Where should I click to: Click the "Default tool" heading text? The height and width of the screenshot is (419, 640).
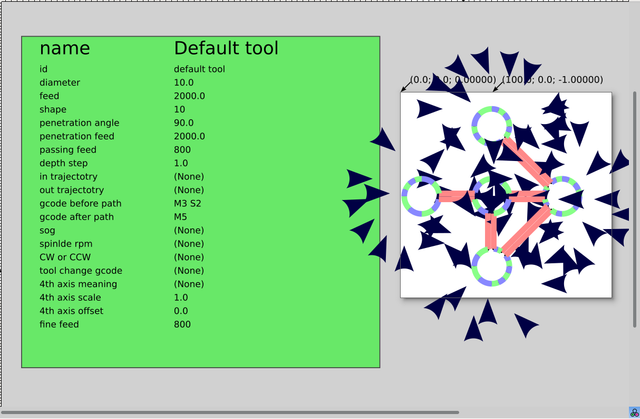pyautogui.click(x=226, y=48)
